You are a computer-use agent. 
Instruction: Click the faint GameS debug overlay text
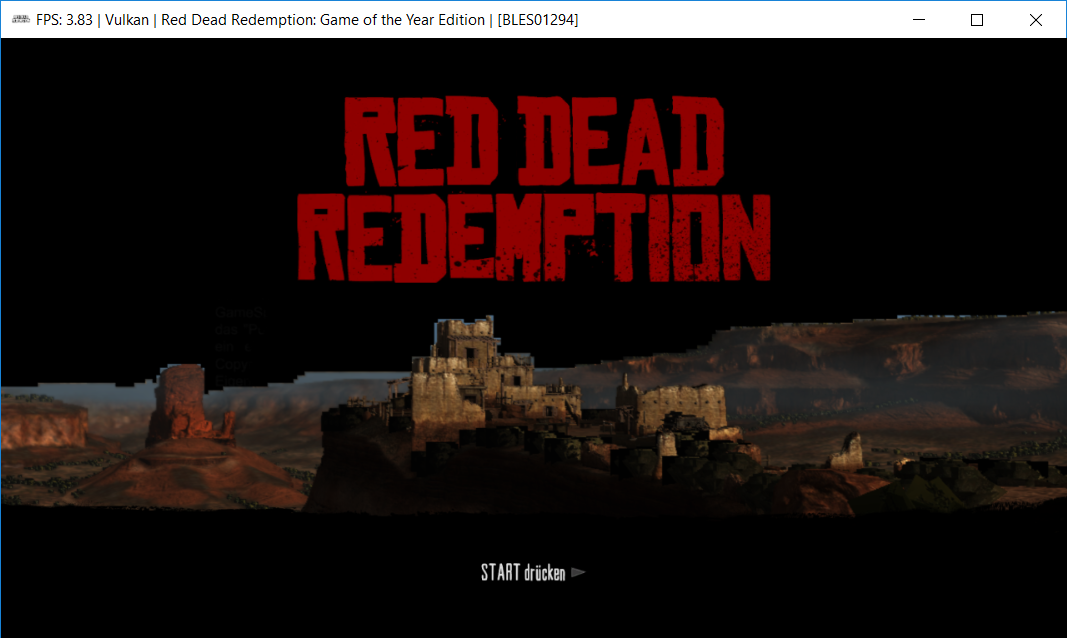pyautogui.click(x=240, y=313)
